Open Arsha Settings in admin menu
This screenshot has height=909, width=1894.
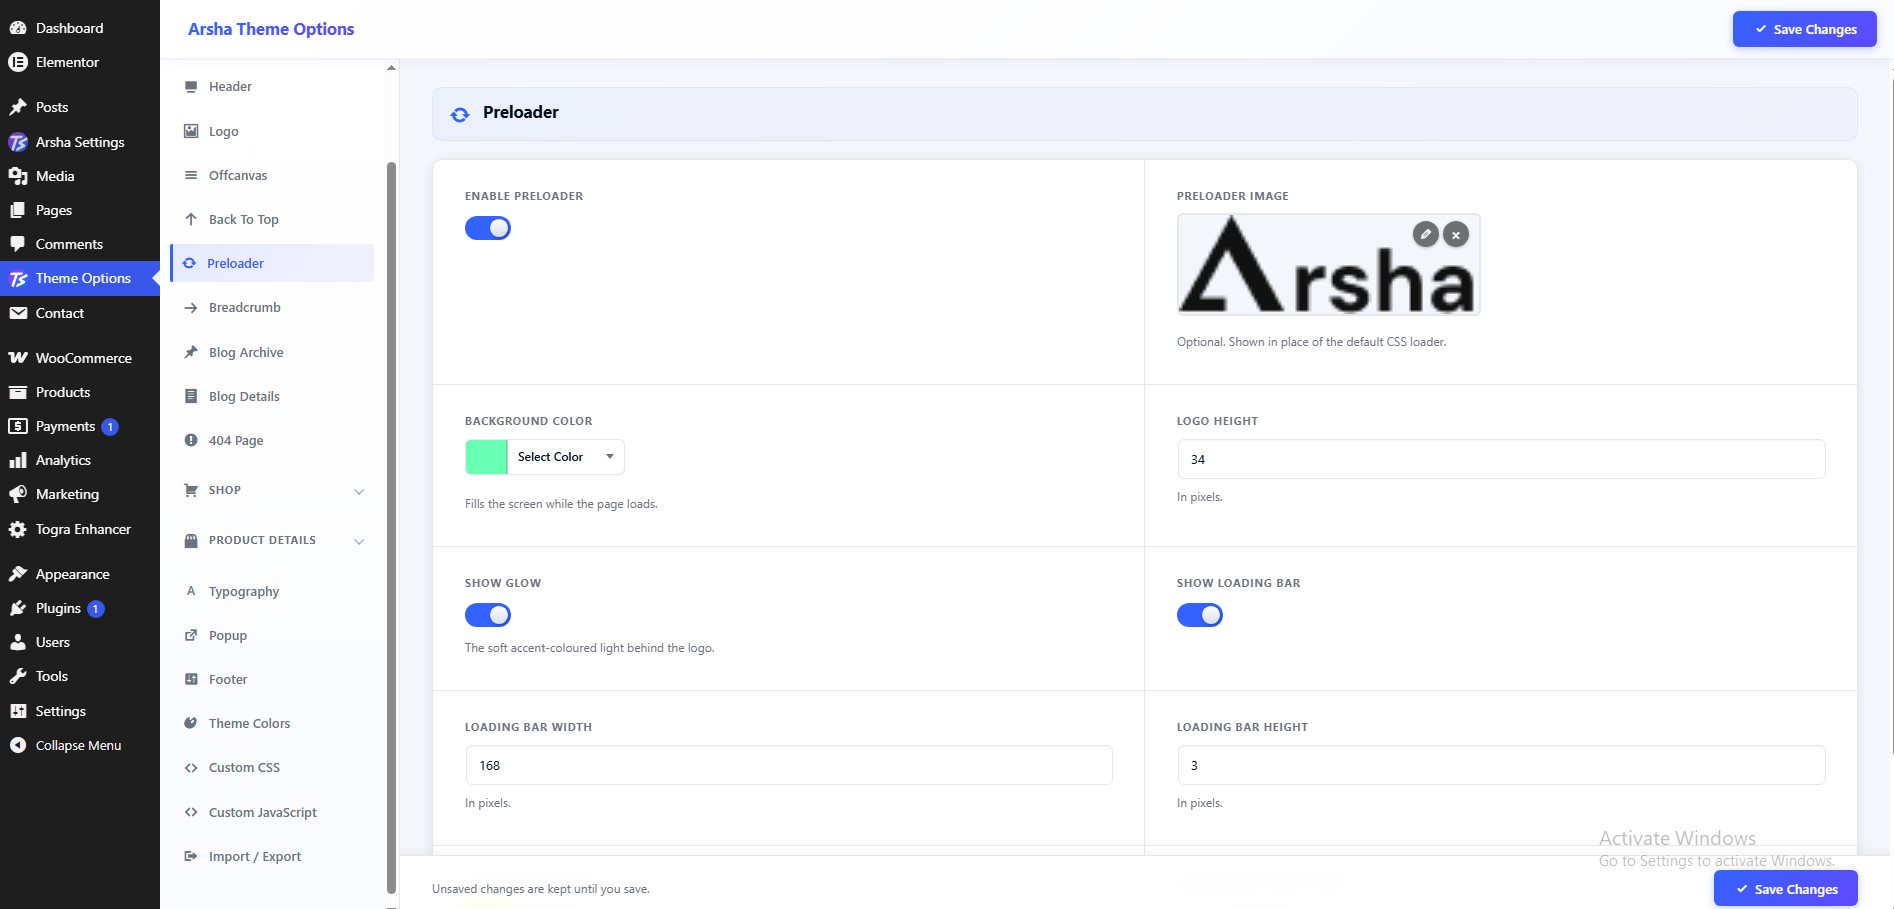(80, 142)
